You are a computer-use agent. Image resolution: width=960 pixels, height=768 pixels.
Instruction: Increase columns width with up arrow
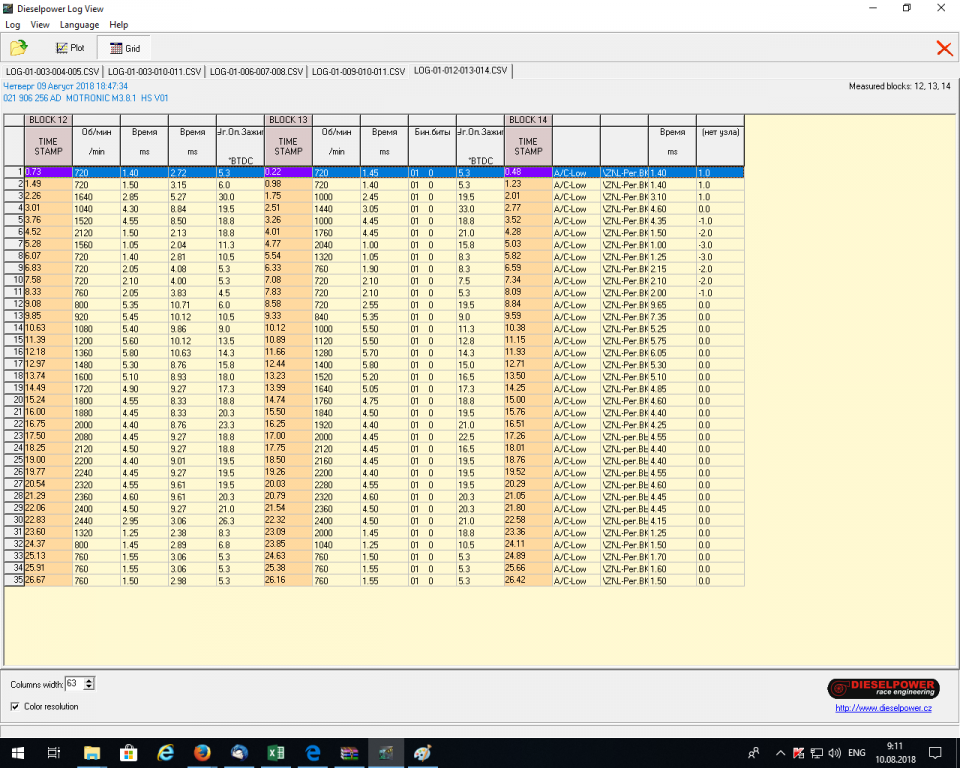click(90, 680)
